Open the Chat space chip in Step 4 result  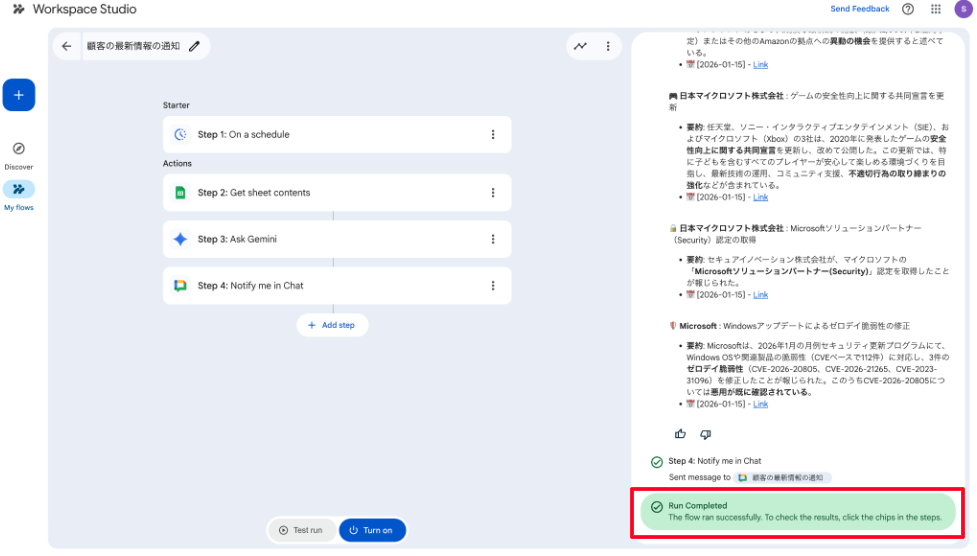[783, 478]
